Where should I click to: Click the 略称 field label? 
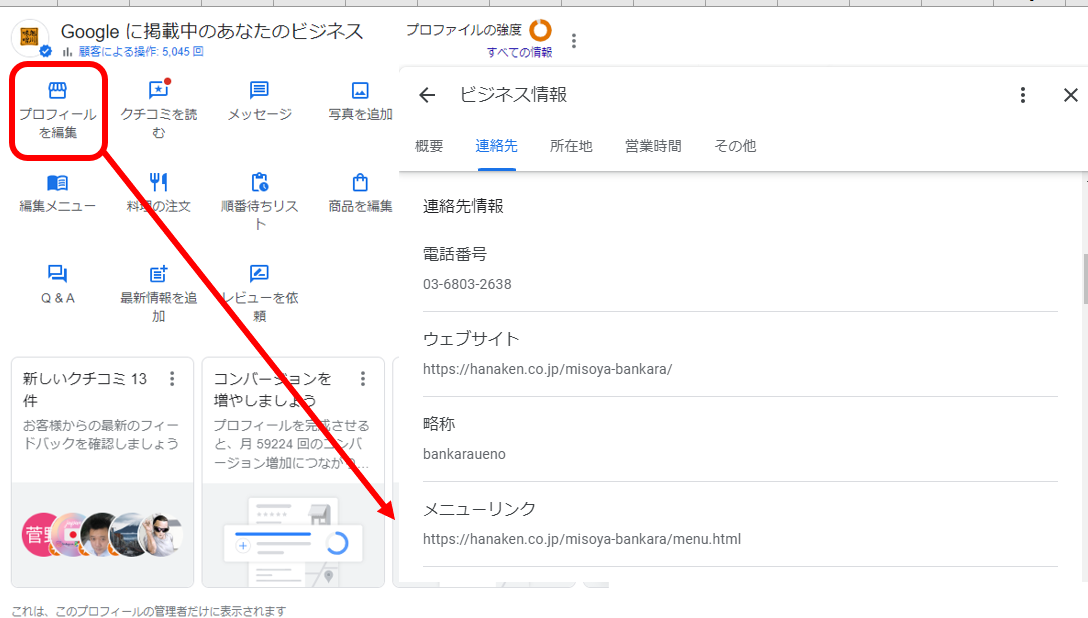(x=439, y=424)
